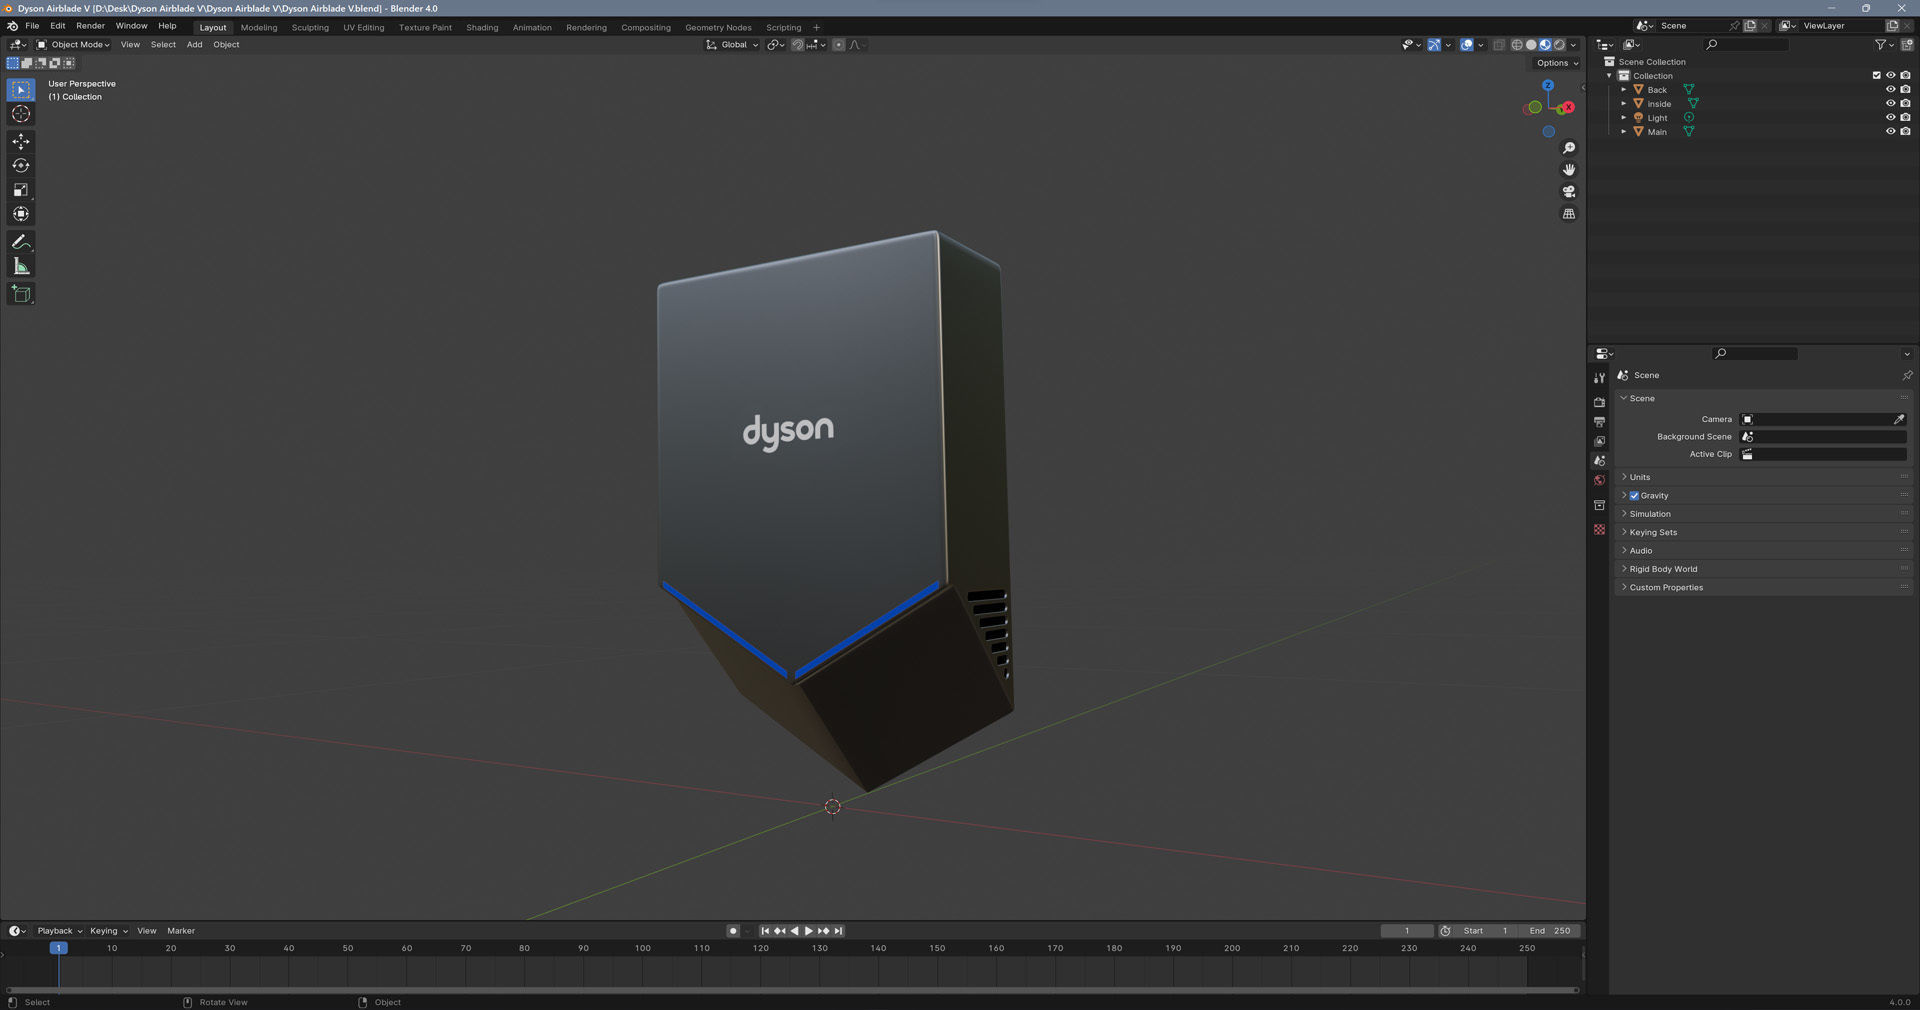
Task: Play the timeline animation forward
Action: tap(809, 931)
